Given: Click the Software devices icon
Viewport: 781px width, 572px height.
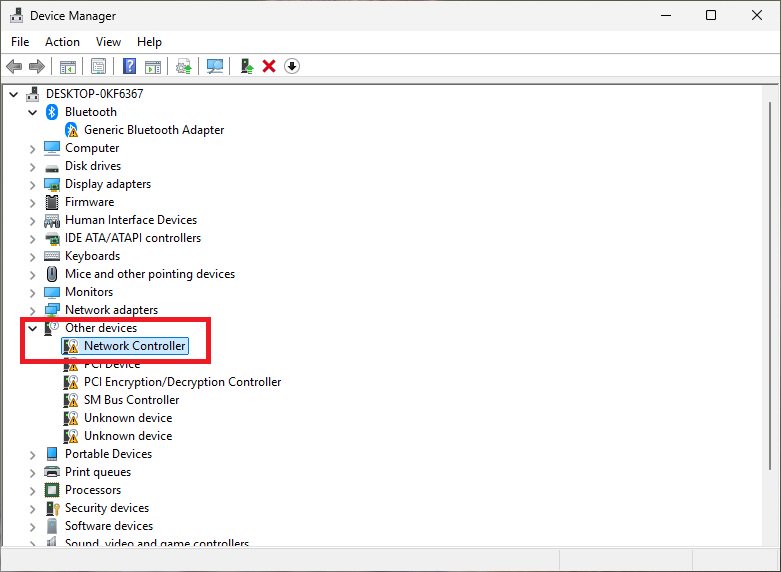Looking at the screenshot, I should pos(52,526).
